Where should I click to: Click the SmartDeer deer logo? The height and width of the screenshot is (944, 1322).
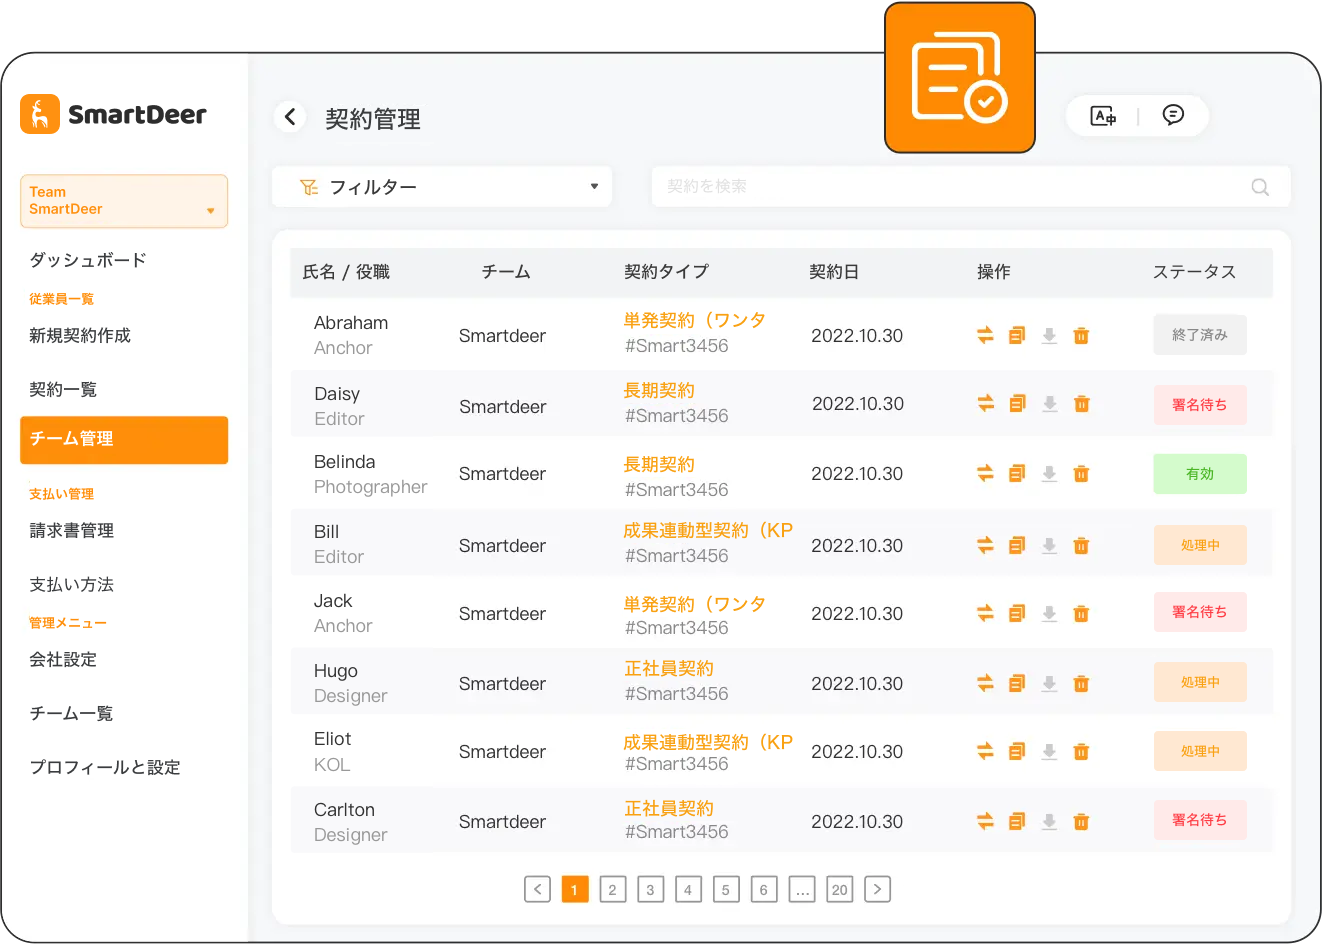coord(38,114)
